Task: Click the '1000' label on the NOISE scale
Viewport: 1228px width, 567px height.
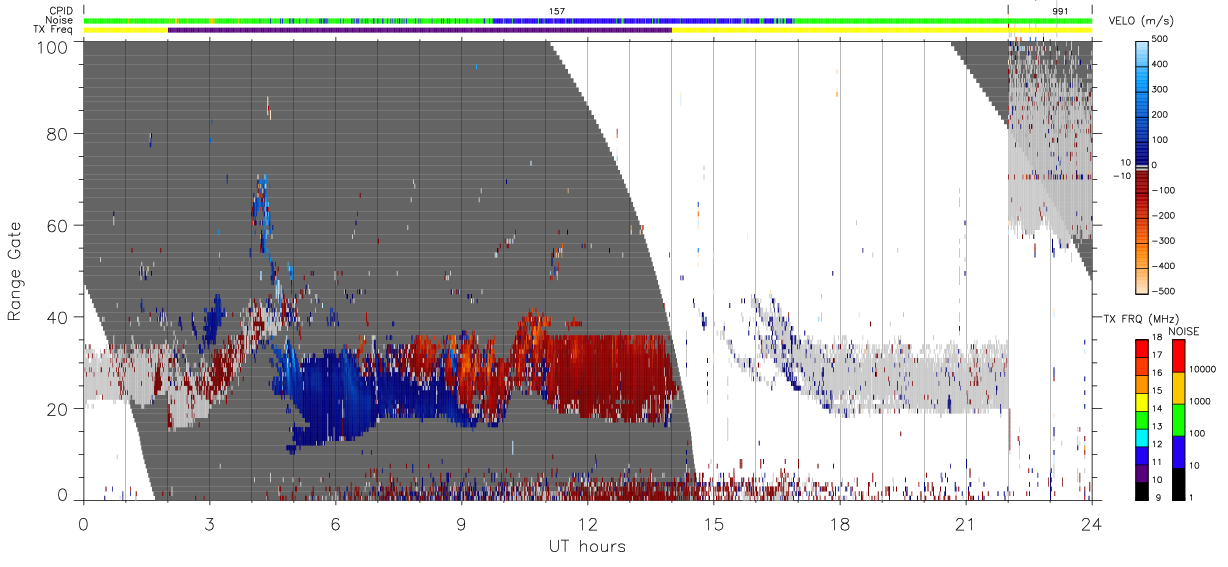Action: [x=1199, y=402]
